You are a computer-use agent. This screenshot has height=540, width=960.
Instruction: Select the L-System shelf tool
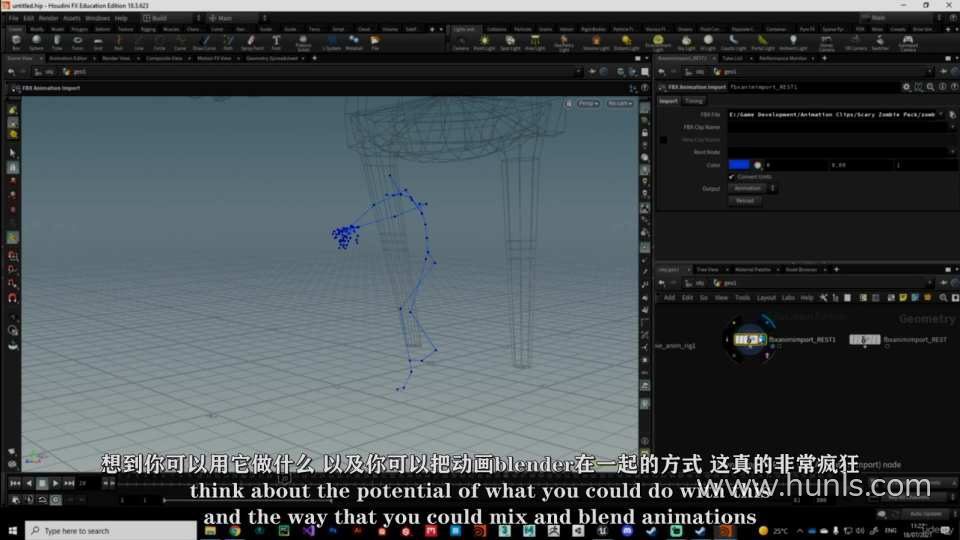click(331, 42)
